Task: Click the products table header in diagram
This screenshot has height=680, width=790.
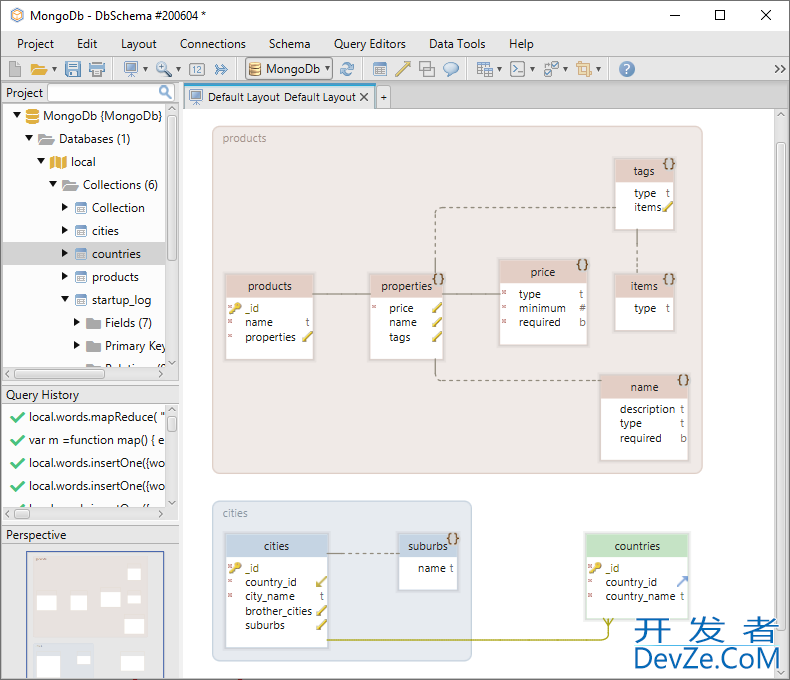Action: (270, 286)
